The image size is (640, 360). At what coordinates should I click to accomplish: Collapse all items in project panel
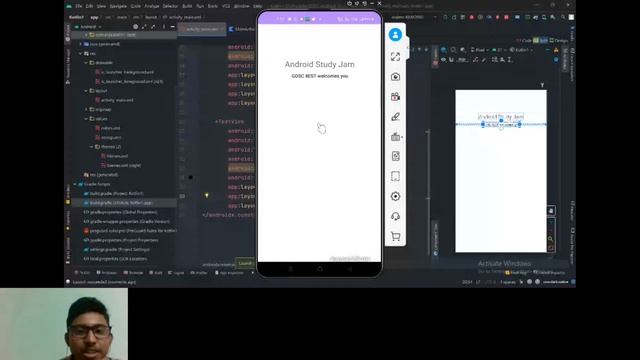(153, 27)
